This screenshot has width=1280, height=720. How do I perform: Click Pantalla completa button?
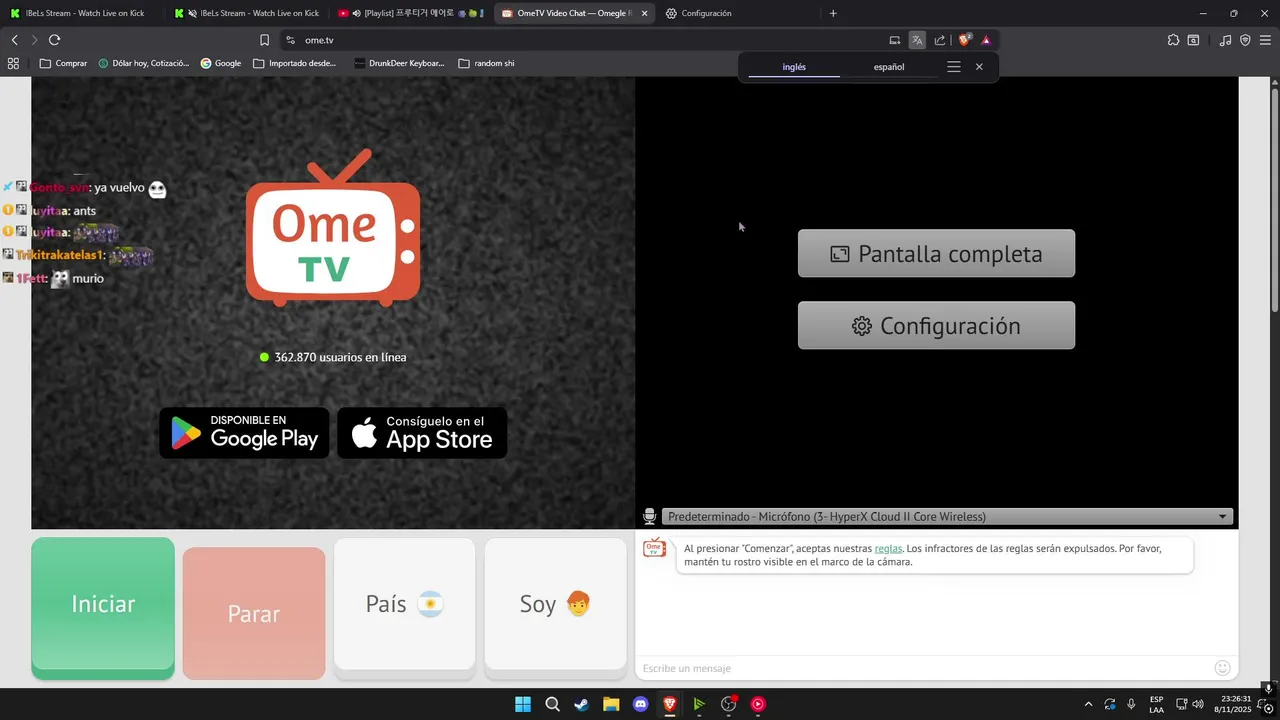point(936,254)
